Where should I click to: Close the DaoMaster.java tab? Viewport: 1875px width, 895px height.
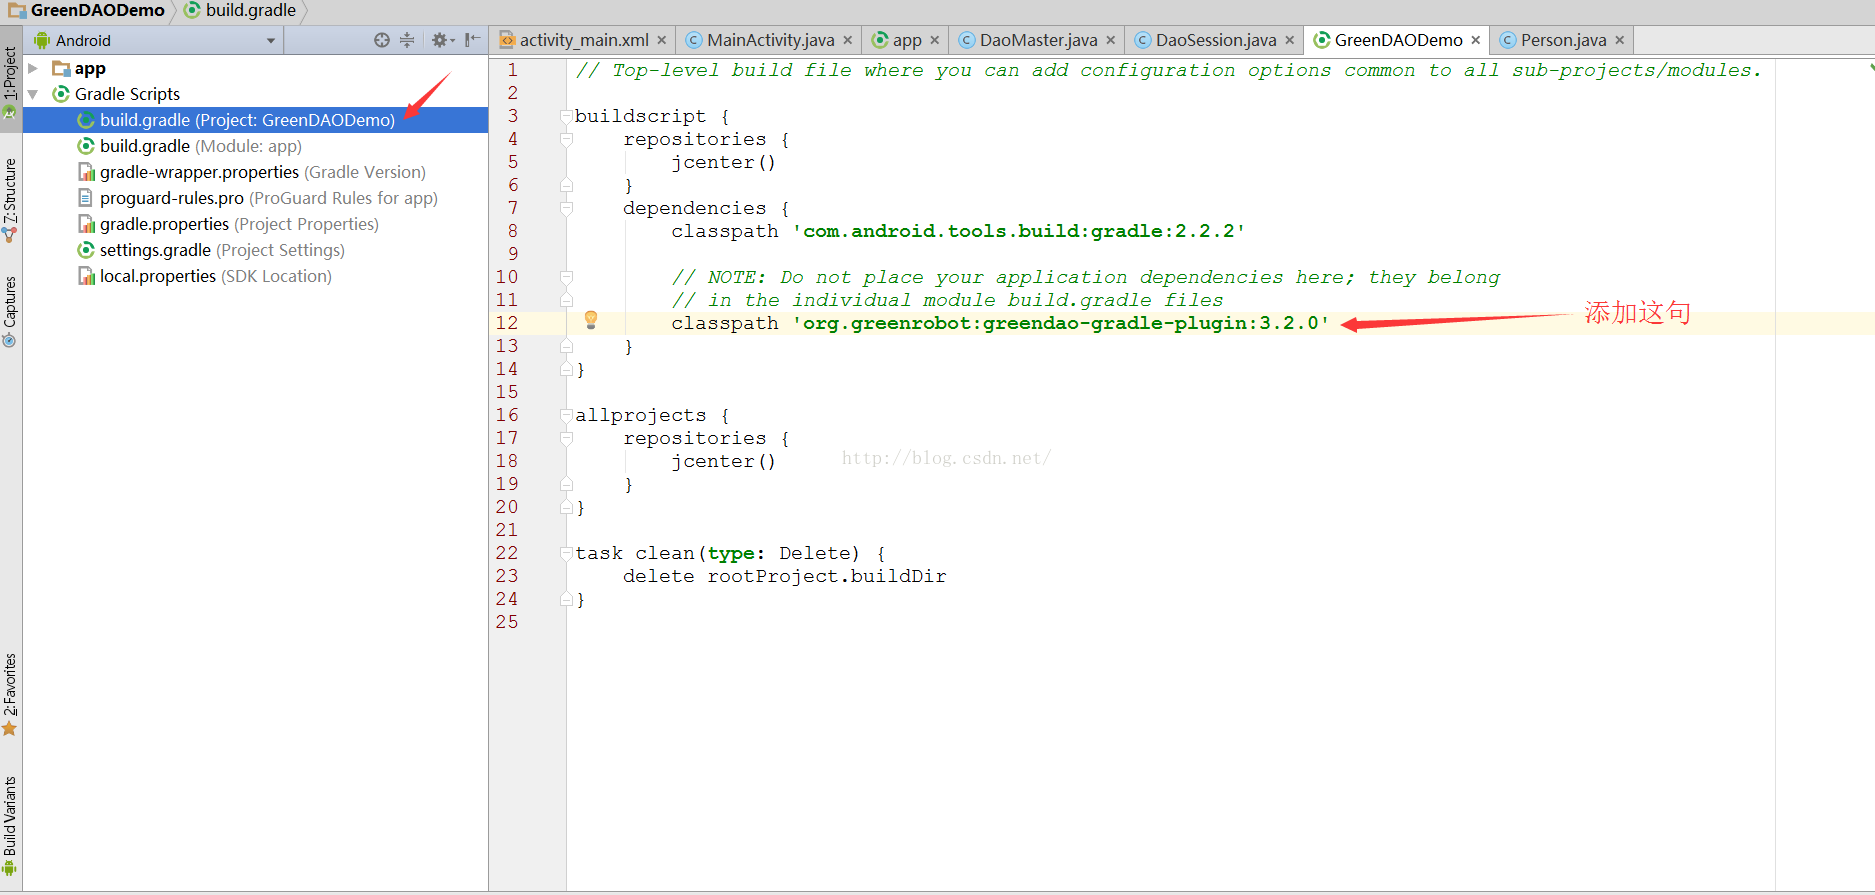coord(1110,40)
